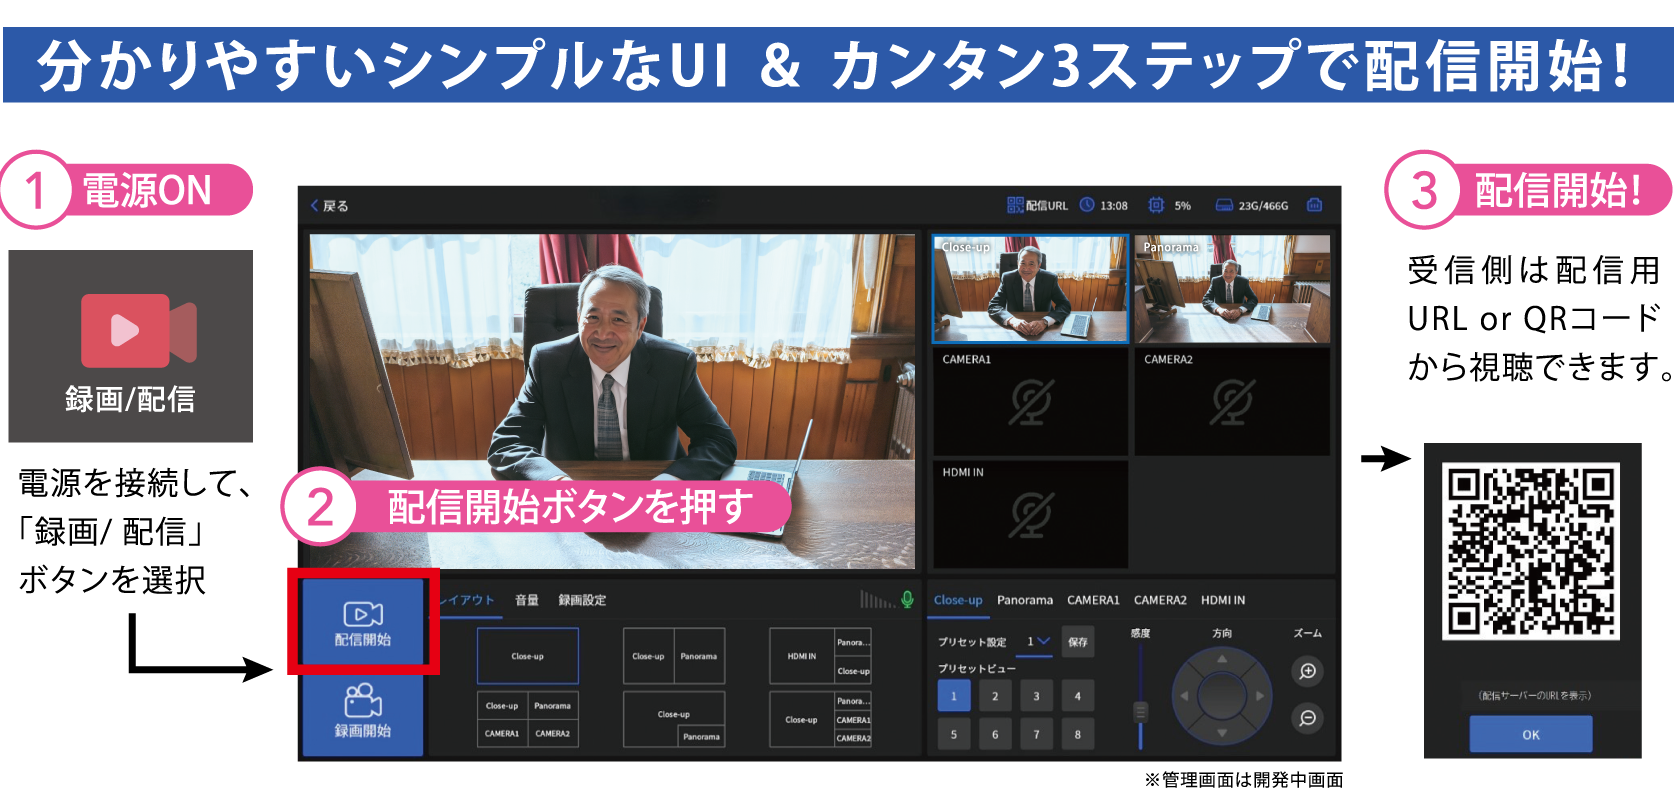Click the CPU usage 5% icon
The image size is (1676, 790).
click(1156, 205)
